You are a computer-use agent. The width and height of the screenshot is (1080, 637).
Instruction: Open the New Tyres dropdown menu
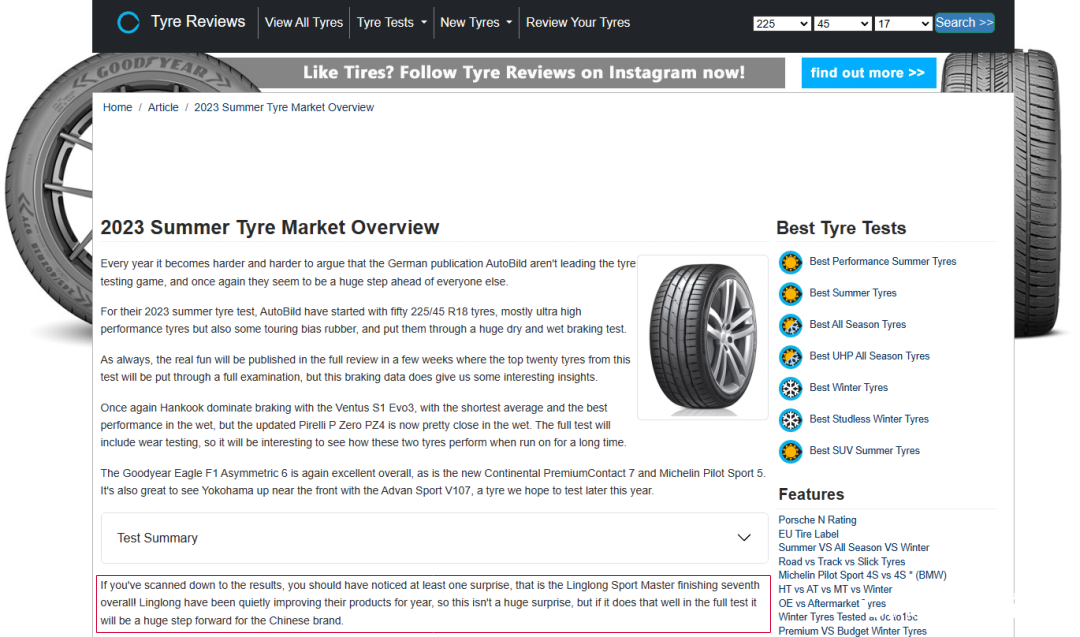476,23
